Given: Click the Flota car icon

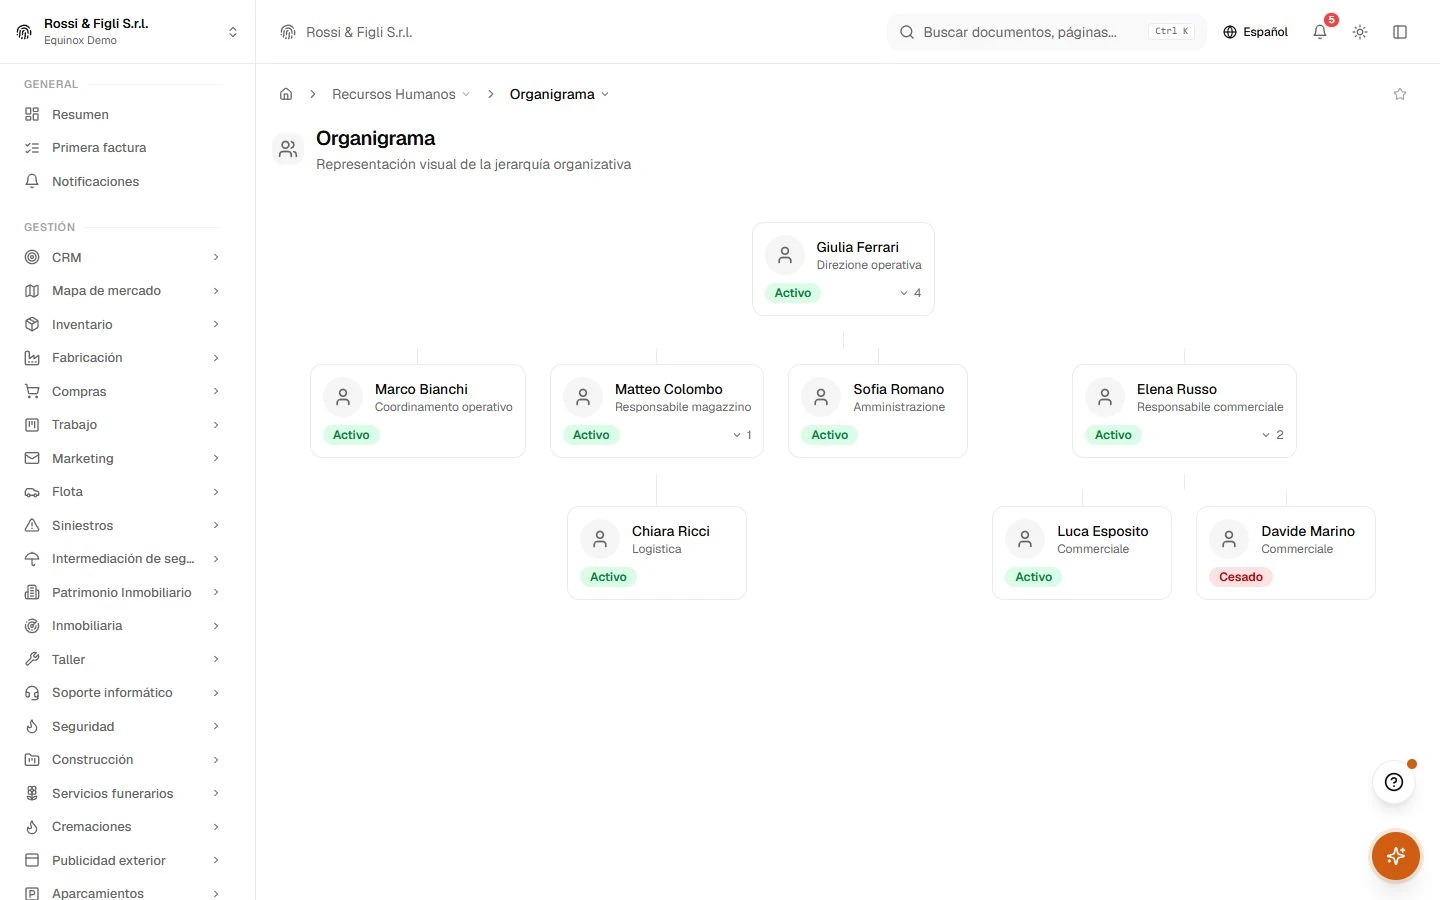Looking at the screenshot, I should click(32, 492).
